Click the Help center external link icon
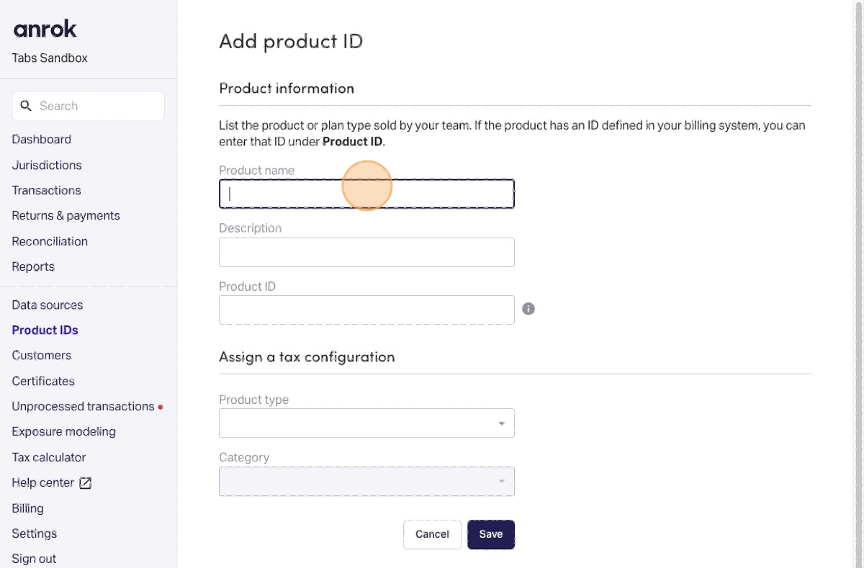864x568 pixels. (x=85, y=483)
